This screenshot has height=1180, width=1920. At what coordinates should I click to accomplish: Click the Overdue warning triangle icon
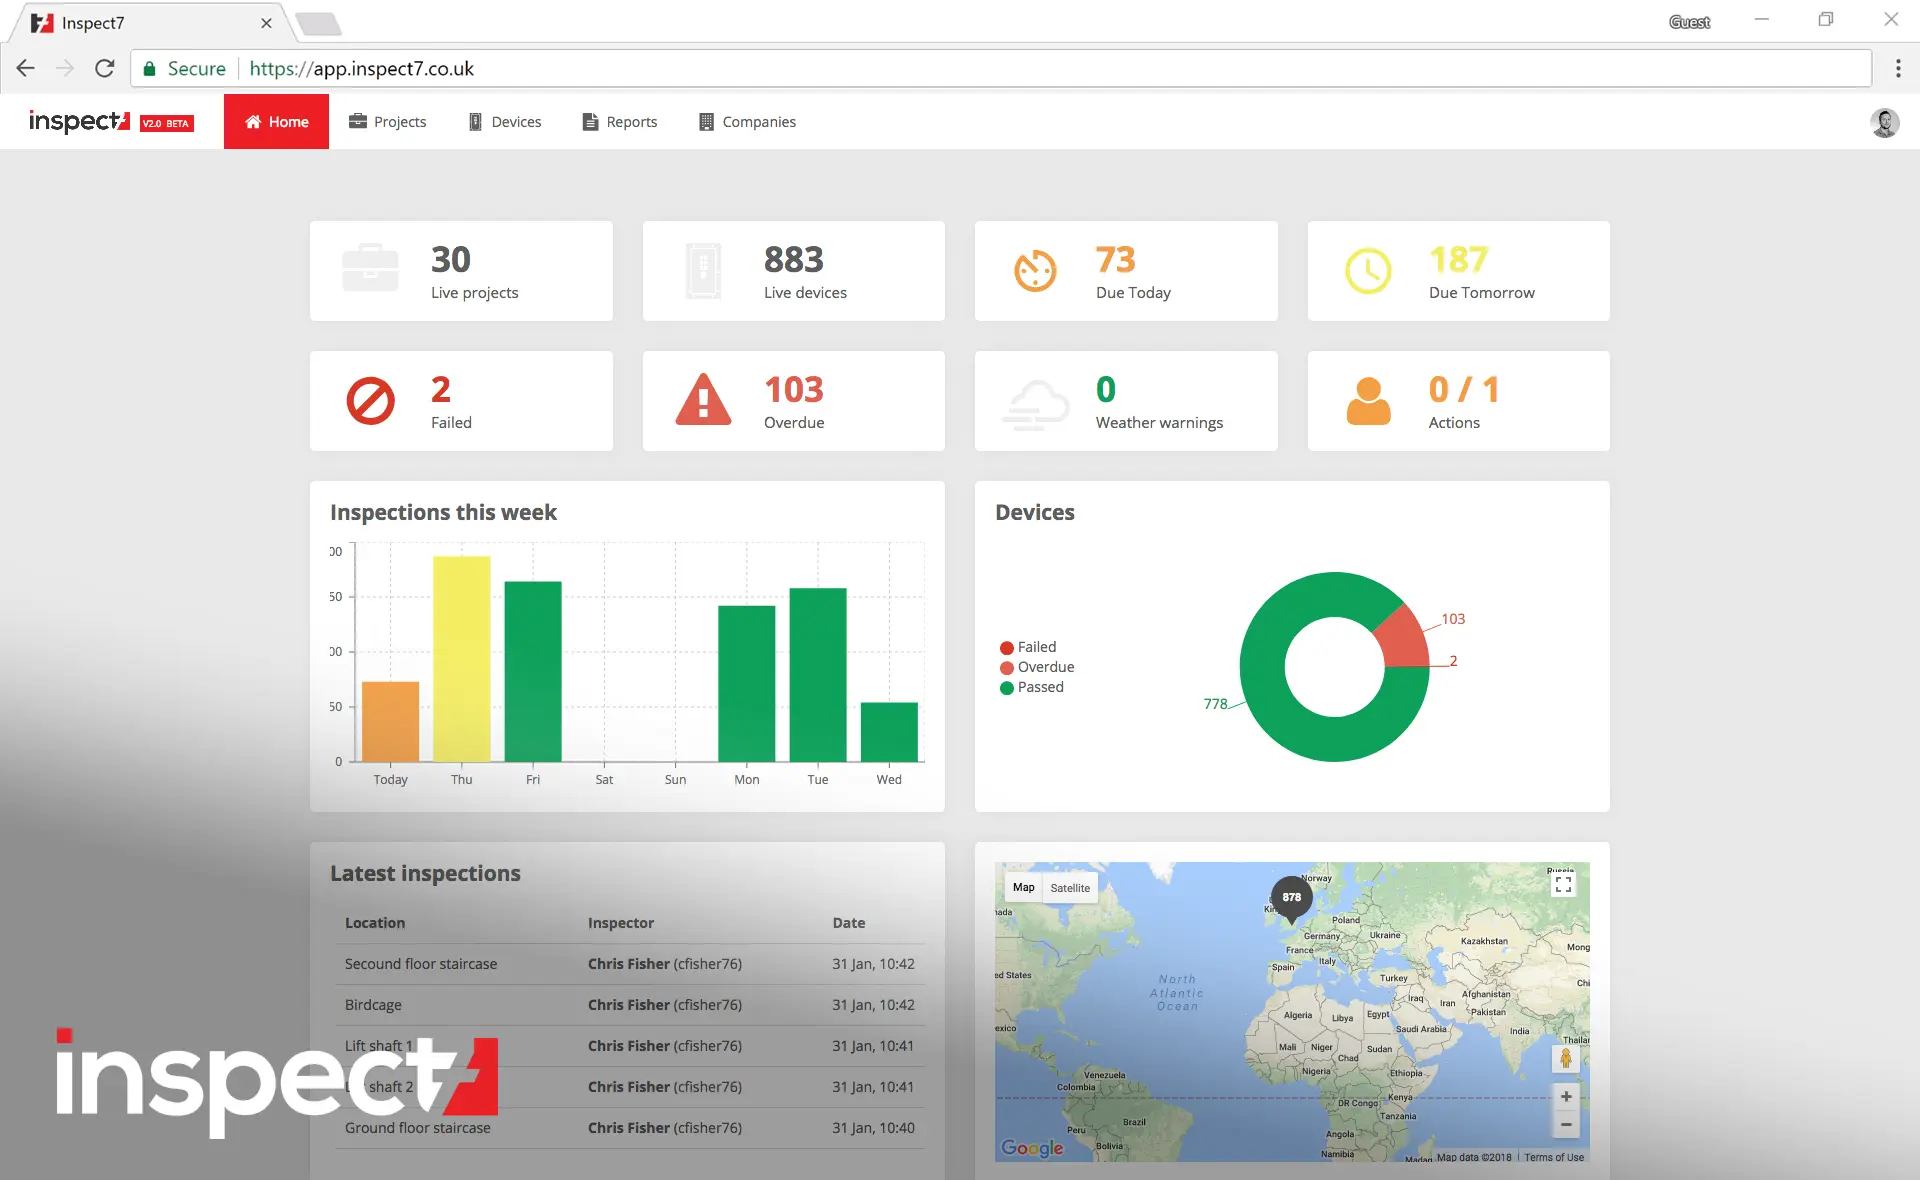(x=703, y=401)
